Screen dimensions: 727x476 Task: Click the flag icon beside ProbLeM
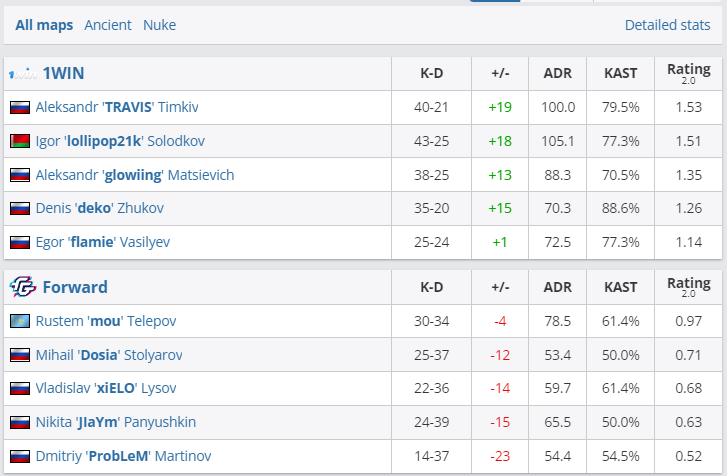pos(20,457)
